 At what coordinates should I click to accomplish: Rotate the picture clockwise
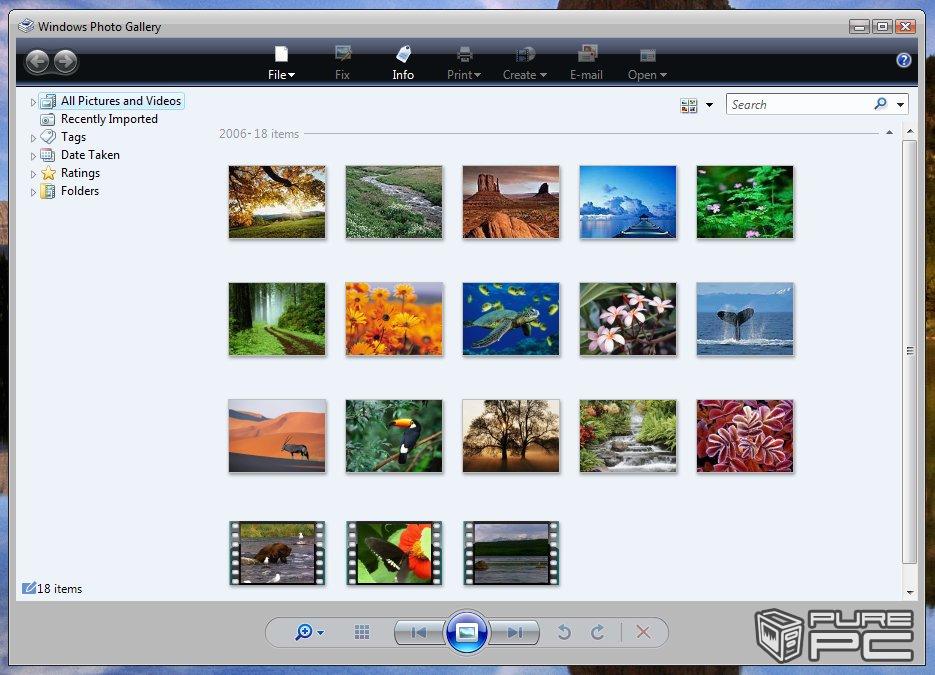coord(598,632)
